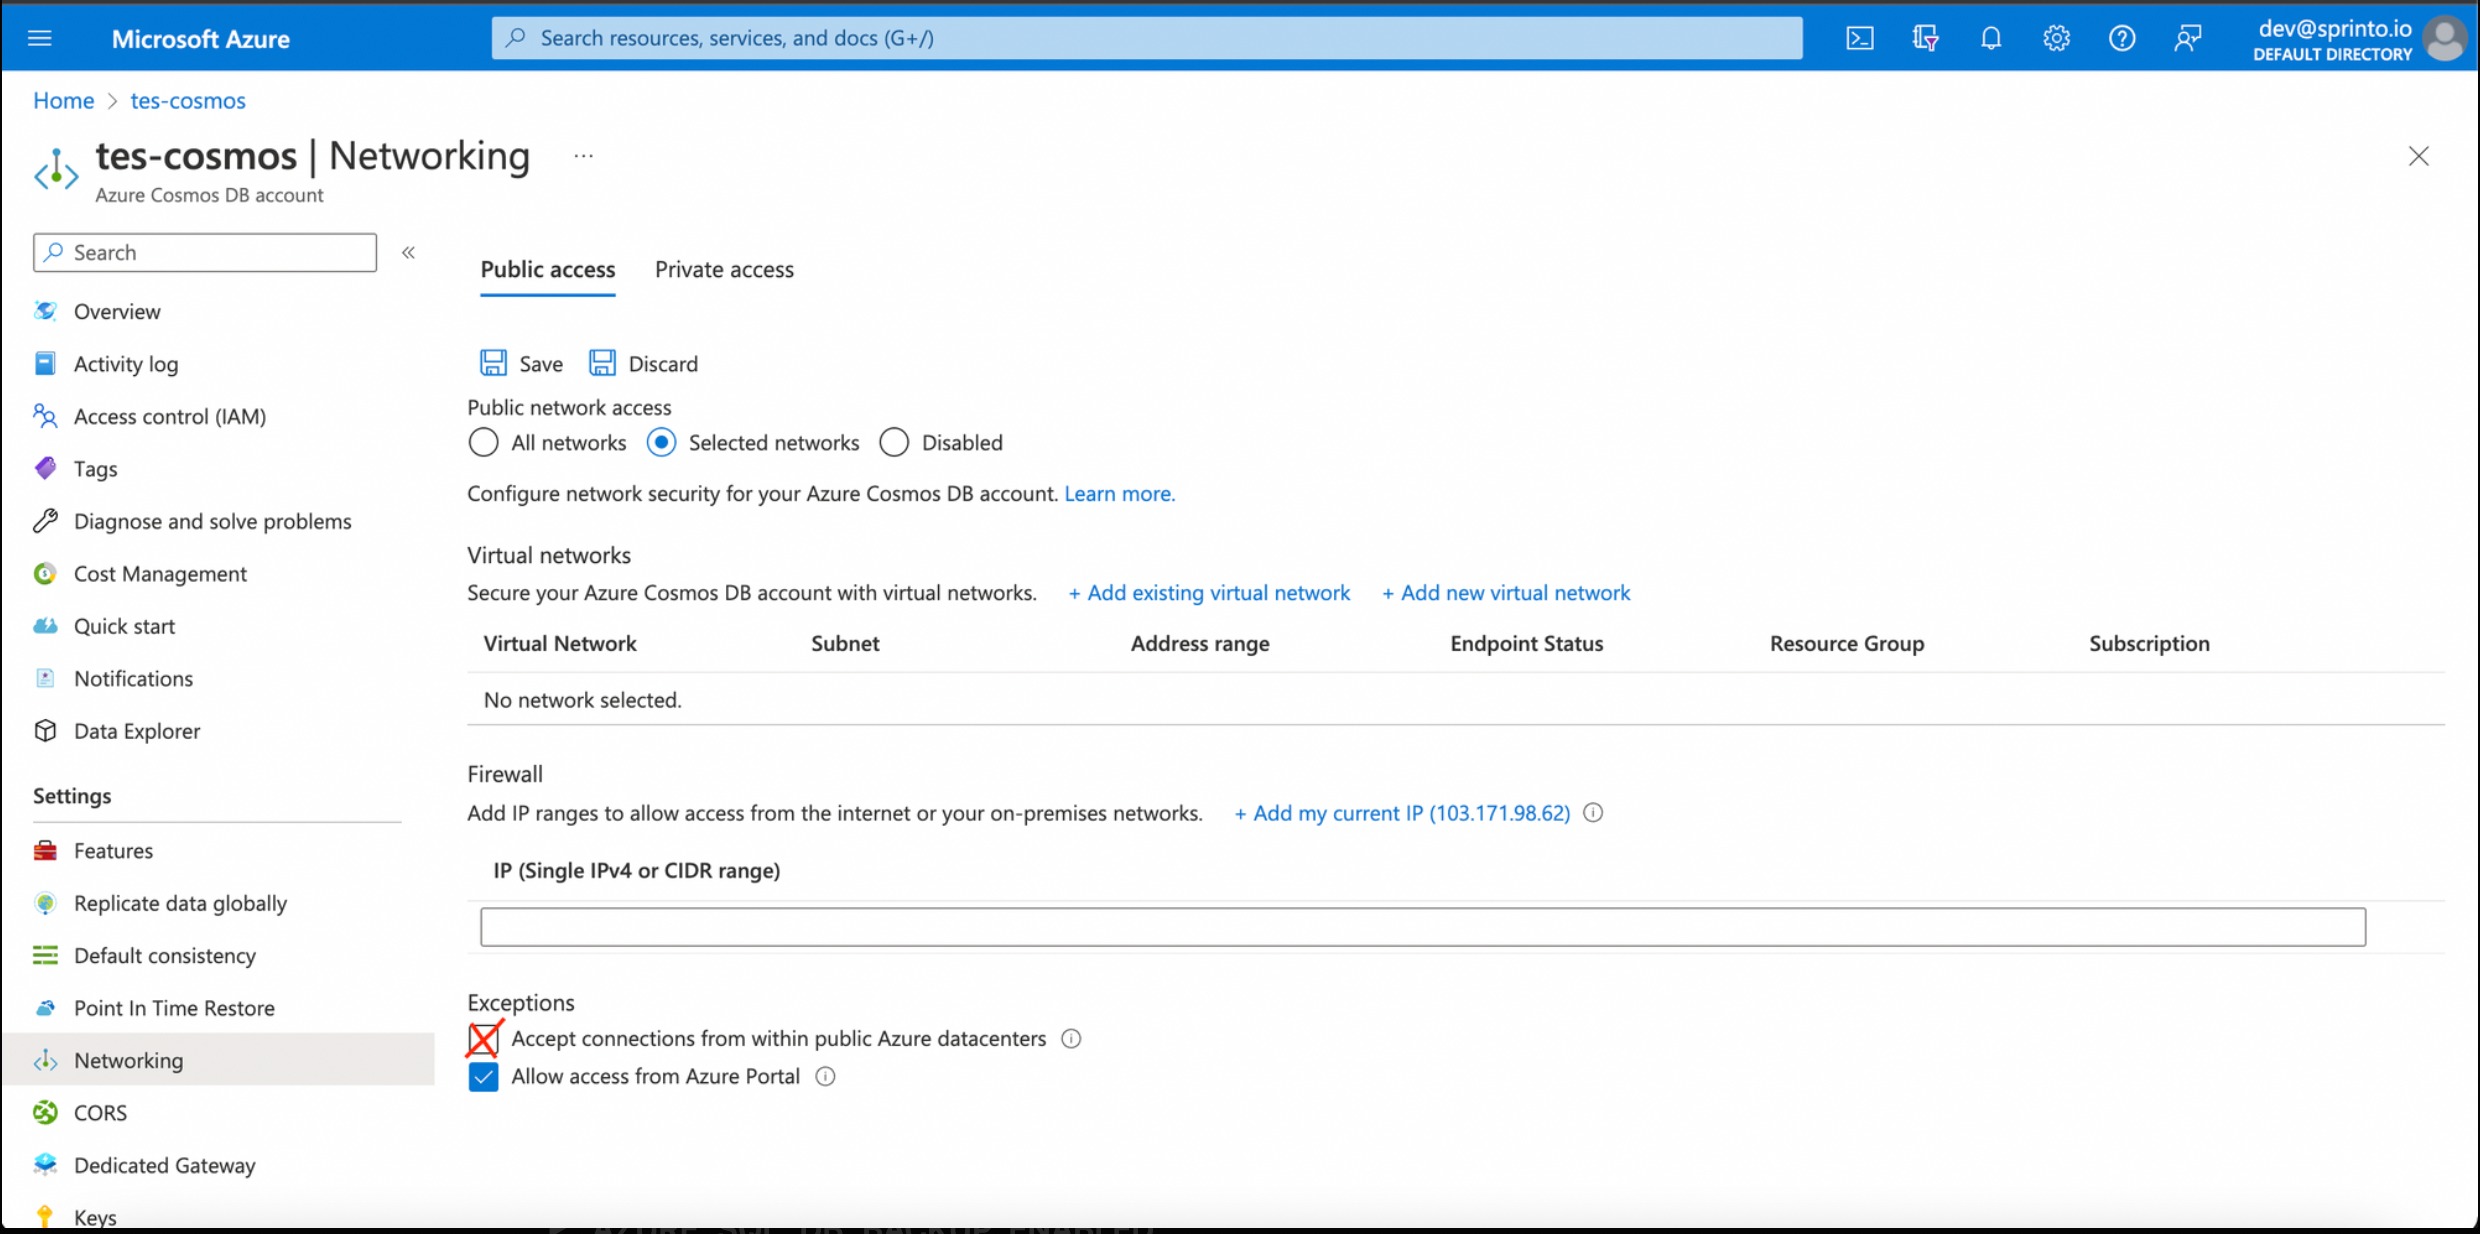This screenshot has height=1234, width=2480.
Task: Toggle Accept connections from public Azure datacenters
Action: [483, 1038]
